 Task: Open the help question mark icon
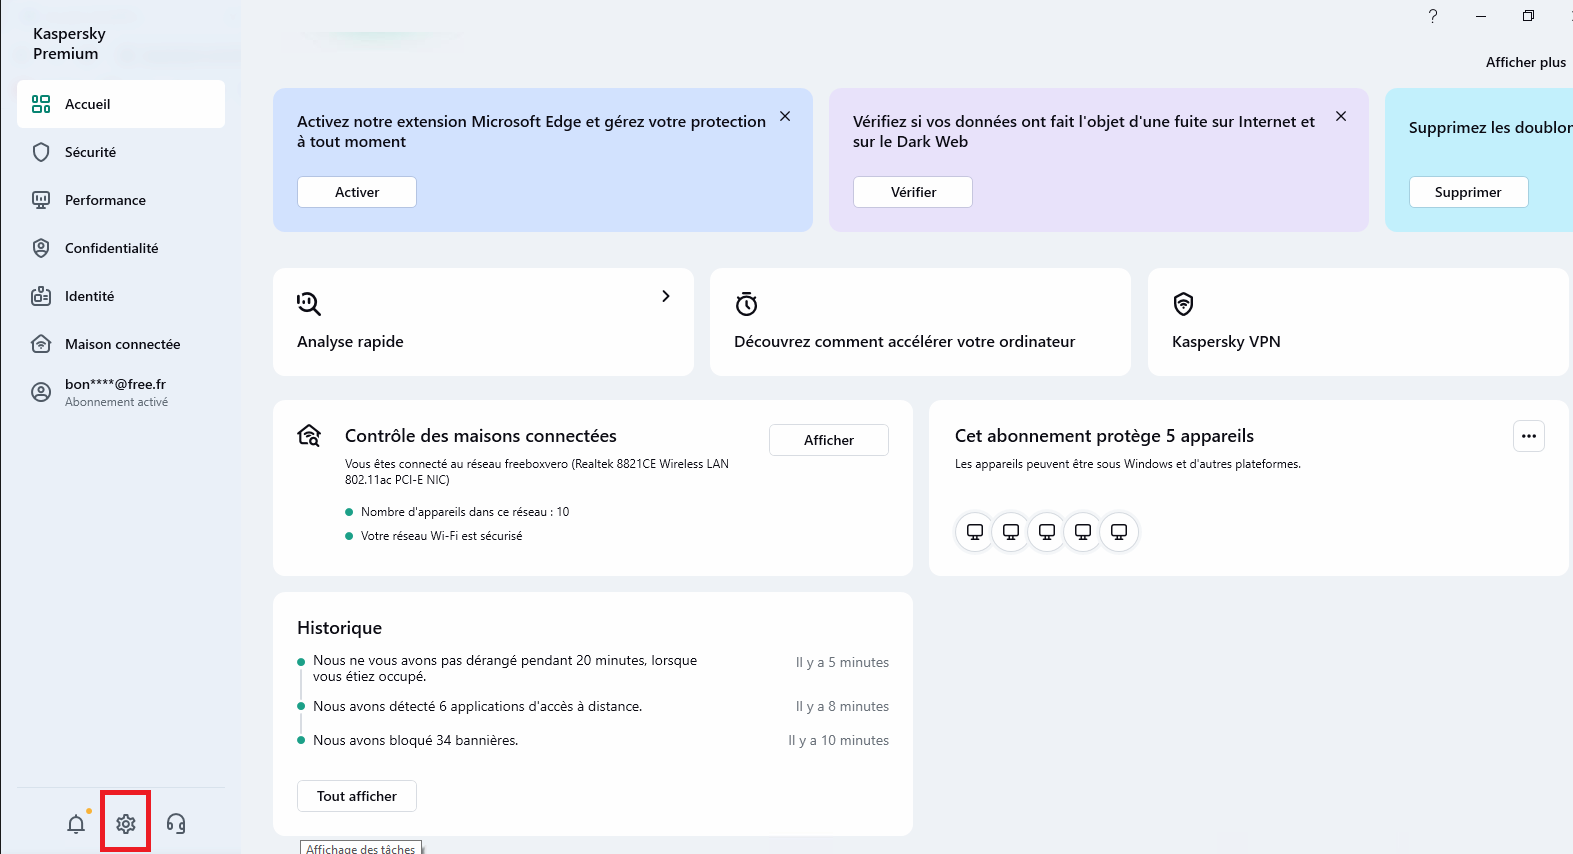(x=1433, y=16)
